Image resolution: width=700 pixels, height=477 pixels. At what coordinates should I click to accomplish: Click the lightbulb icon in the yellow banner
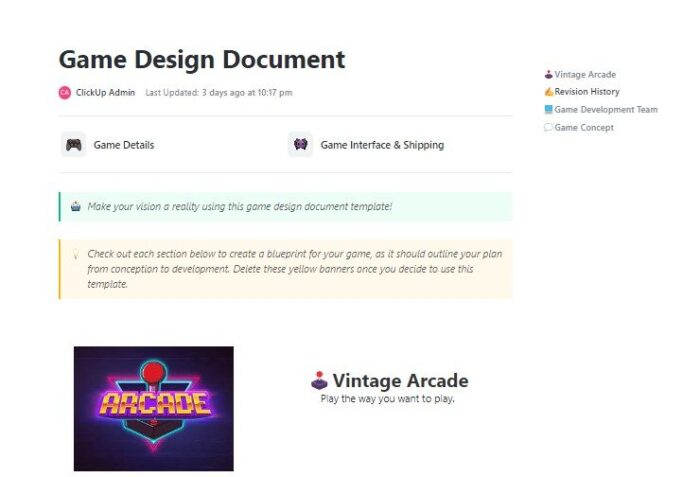coord(76,254)
